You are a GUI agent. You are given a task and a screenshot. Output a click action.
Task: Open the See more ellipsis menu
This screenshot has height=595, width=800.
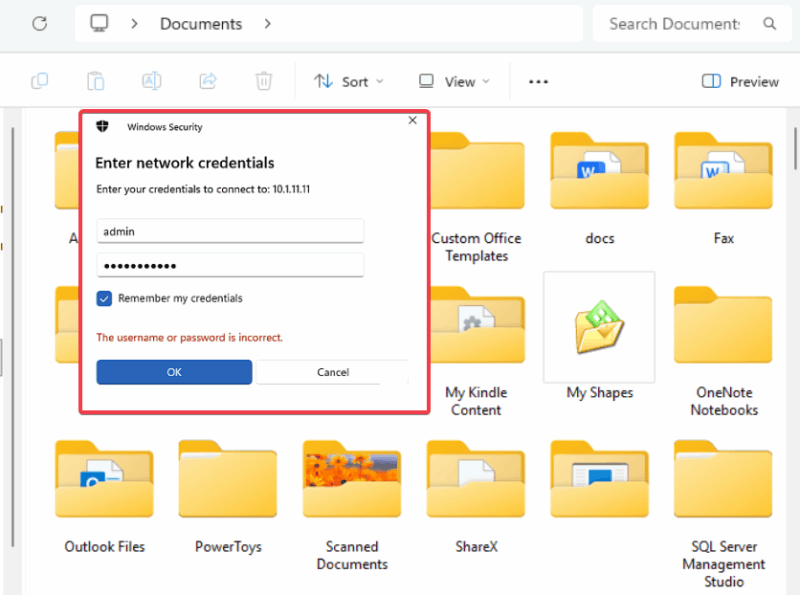(x=538, y=81)
